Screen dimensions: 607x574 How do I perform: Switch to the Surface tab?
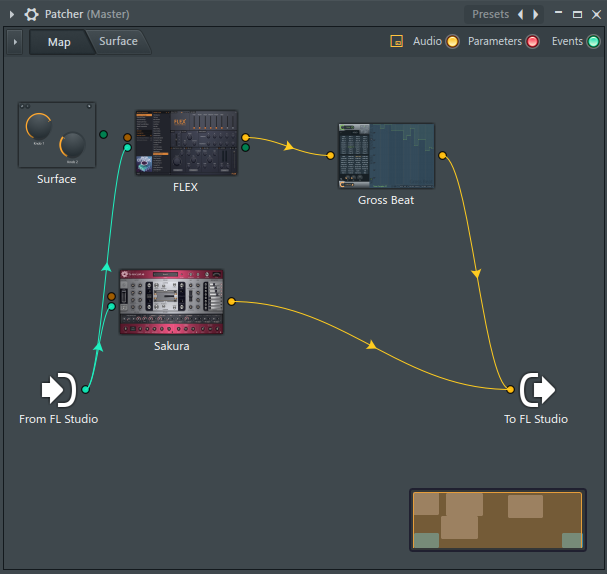click(x=118, y=42)
